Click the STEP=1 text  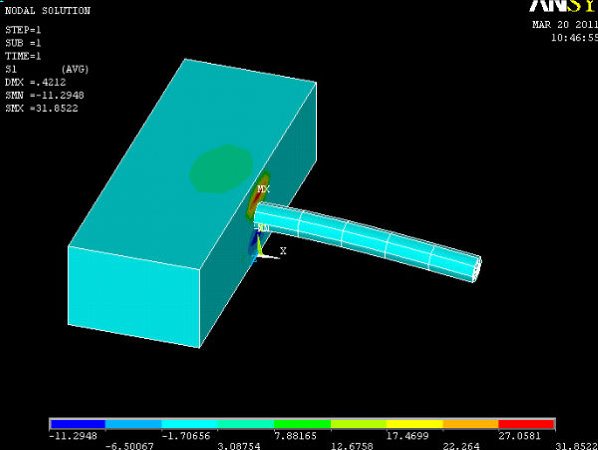coord(23,30)
